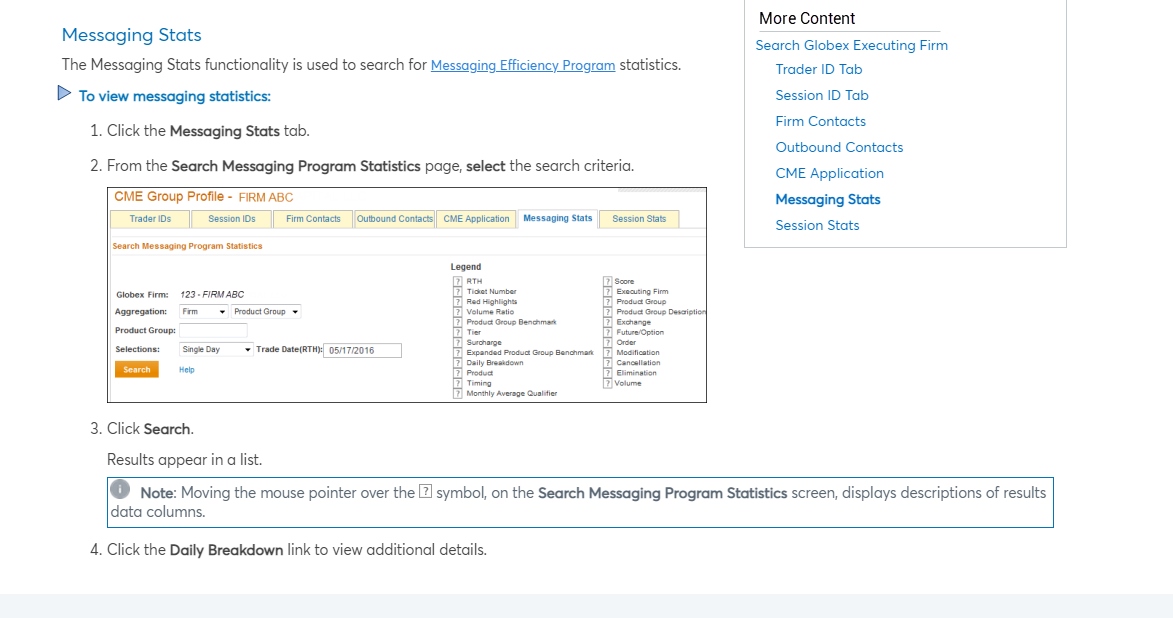The image size is (1173, 618).
Task: Click the help icon next to Cancellation
Action: click(x=607, y=363)
